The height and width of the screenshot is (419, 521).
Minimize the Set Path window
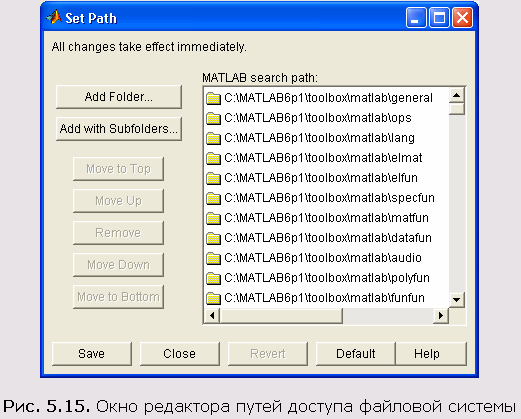pos(416,18)
